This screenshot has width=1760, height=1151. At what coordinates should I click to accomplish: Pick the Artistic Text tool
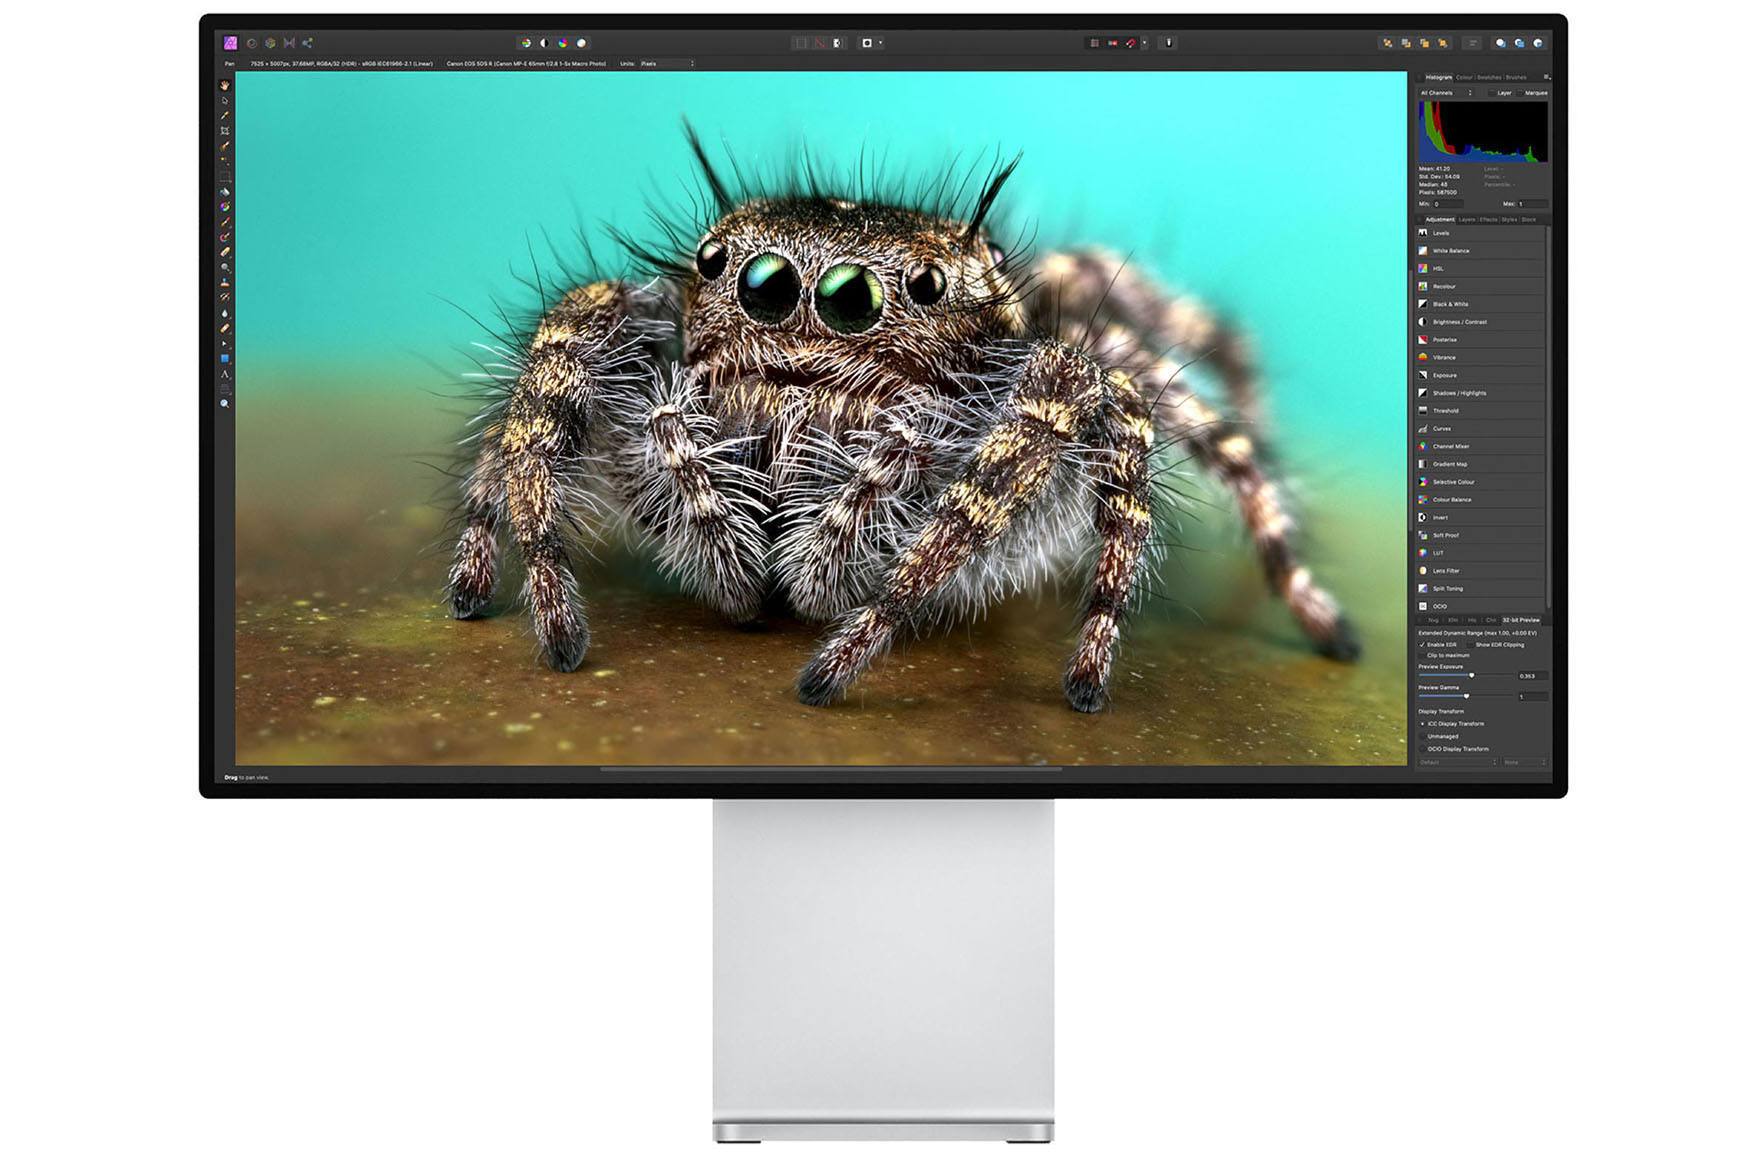pos(225,374)
